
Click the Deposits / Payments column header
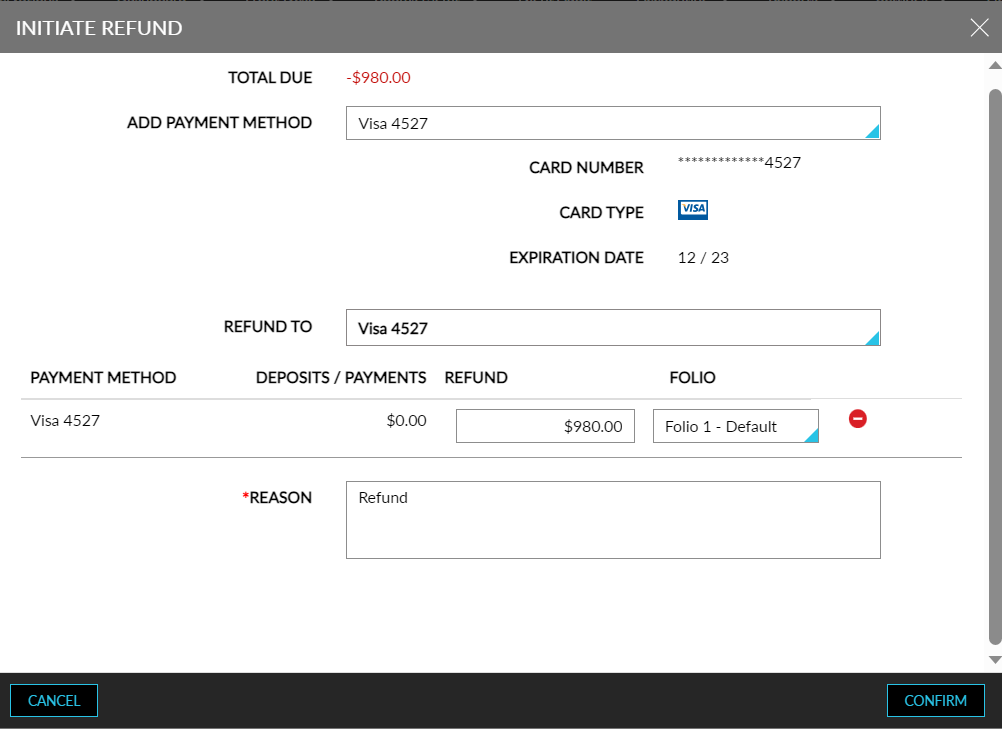point(341,378)
